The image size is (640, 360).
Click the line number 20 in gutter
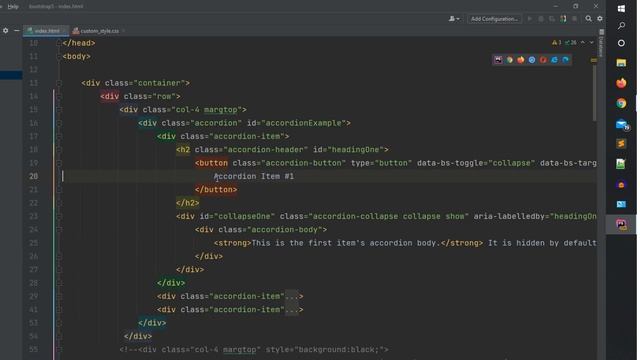(x=33, y=176)
